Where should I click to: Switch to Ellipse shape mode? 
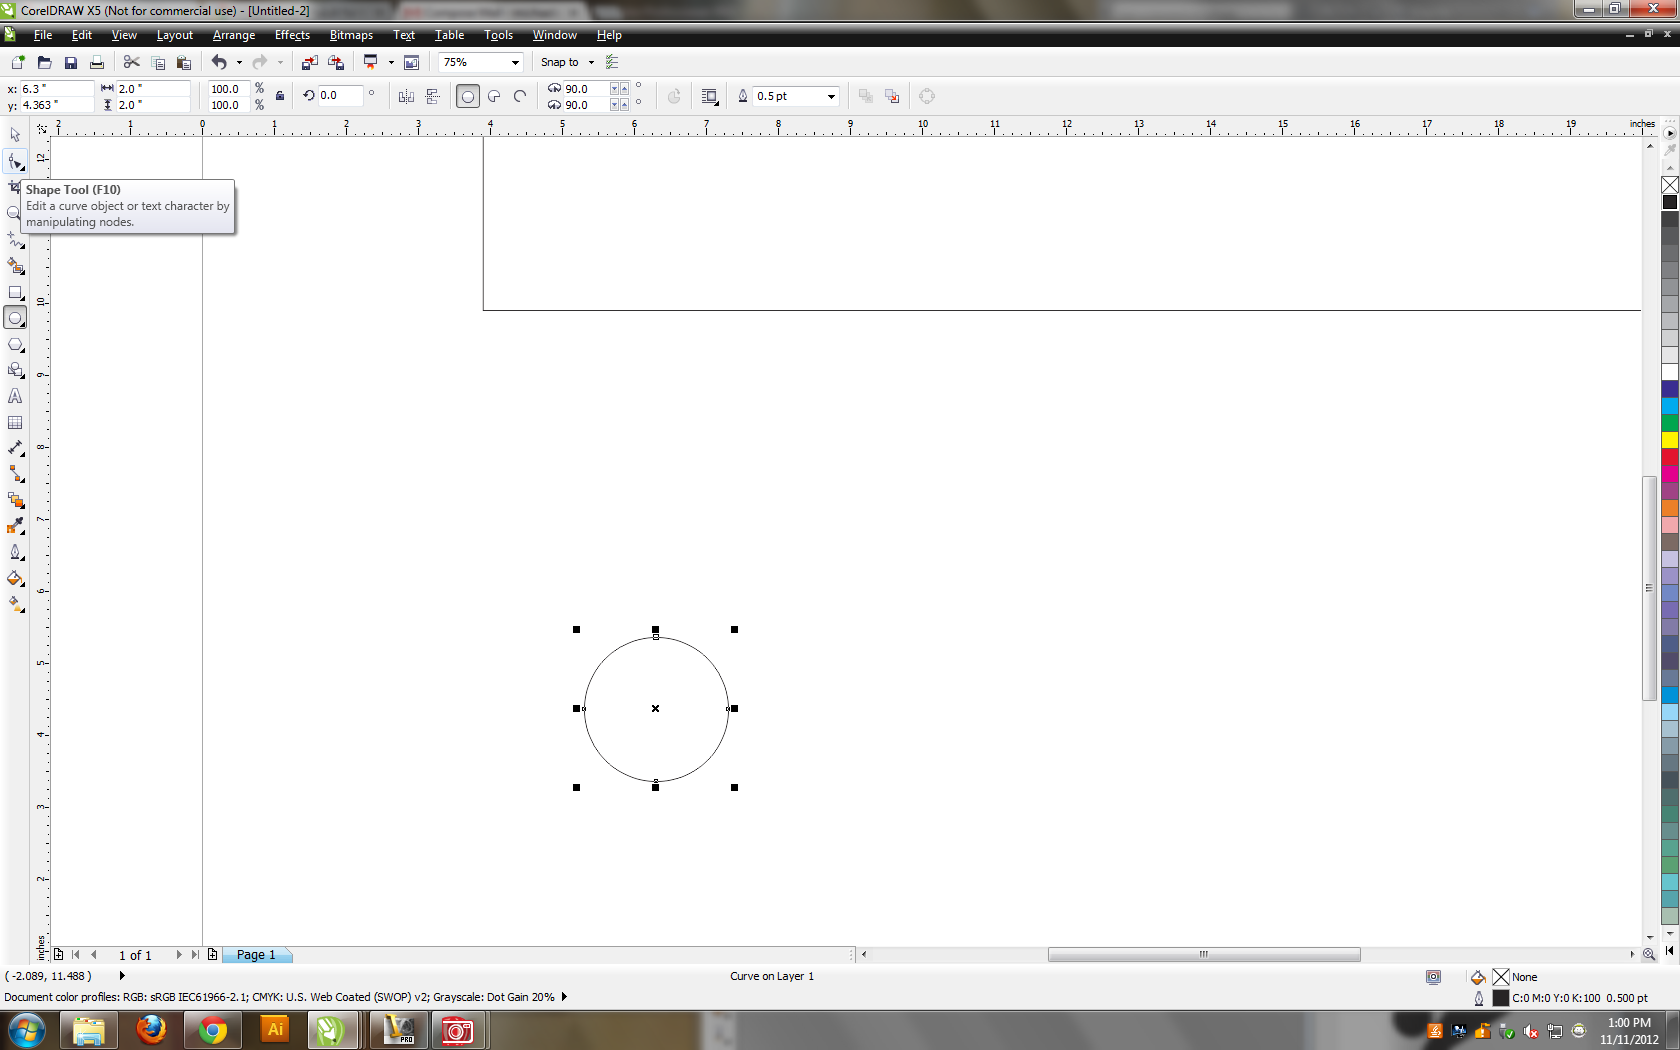(467, 96)
